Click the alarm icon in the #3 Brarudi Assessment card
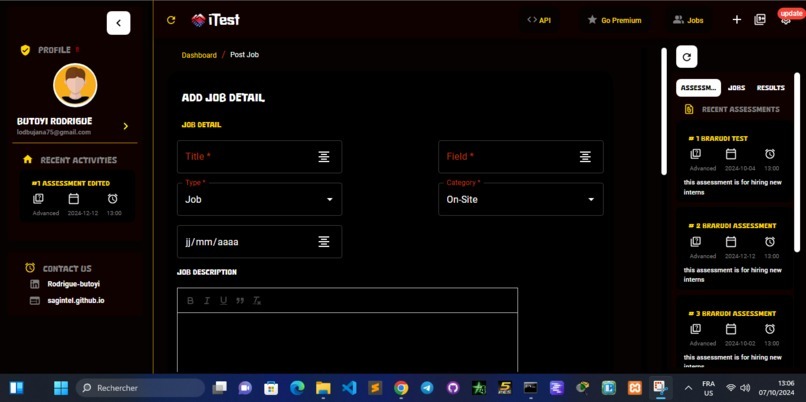The height and width of the screenshot is (402, 806). coord(770,329)
